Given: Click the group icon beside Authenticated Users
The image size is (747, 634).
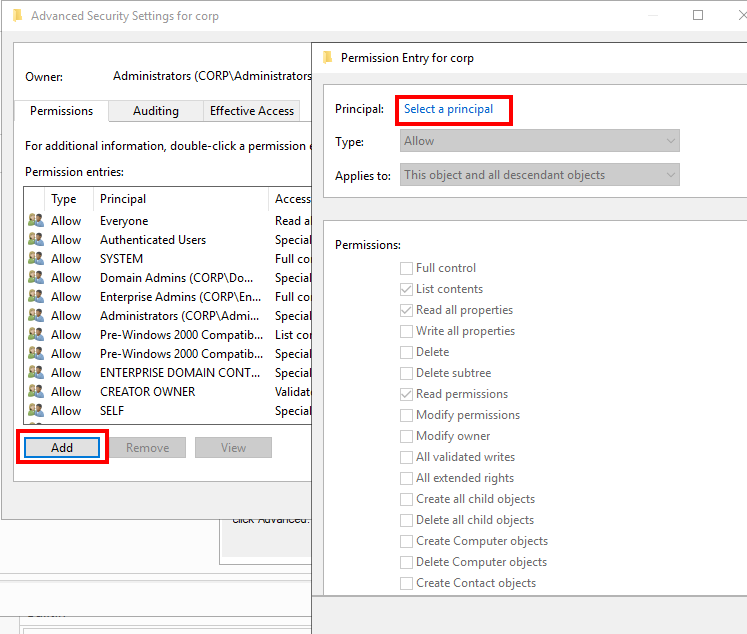Looking at the screenshot, I should [x=36, y=240].
